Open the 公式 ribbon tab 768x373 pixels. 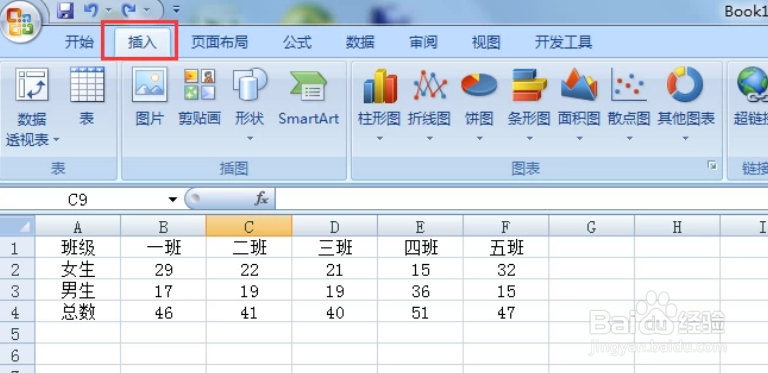297,42
